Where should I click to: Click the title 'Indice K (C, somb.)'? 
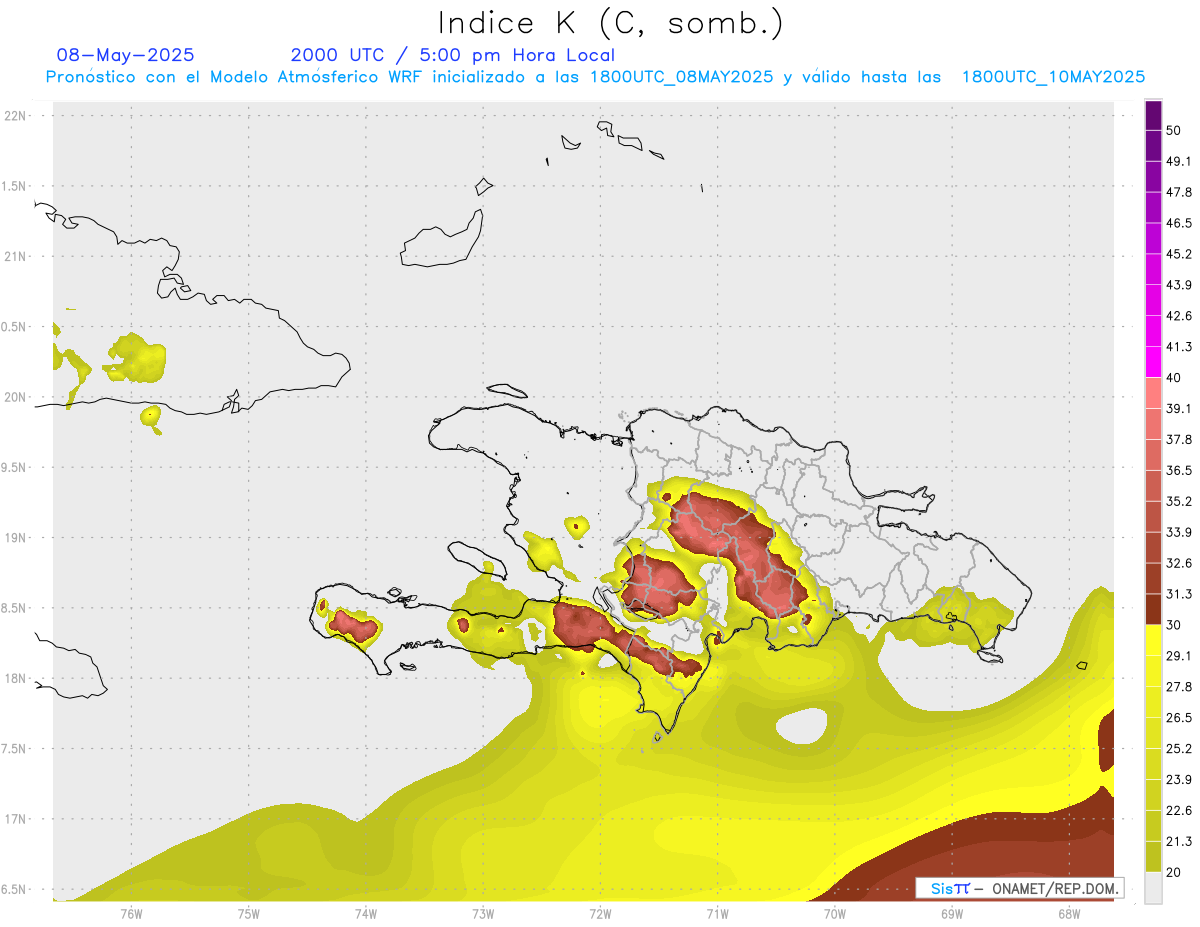coord(610,23)
